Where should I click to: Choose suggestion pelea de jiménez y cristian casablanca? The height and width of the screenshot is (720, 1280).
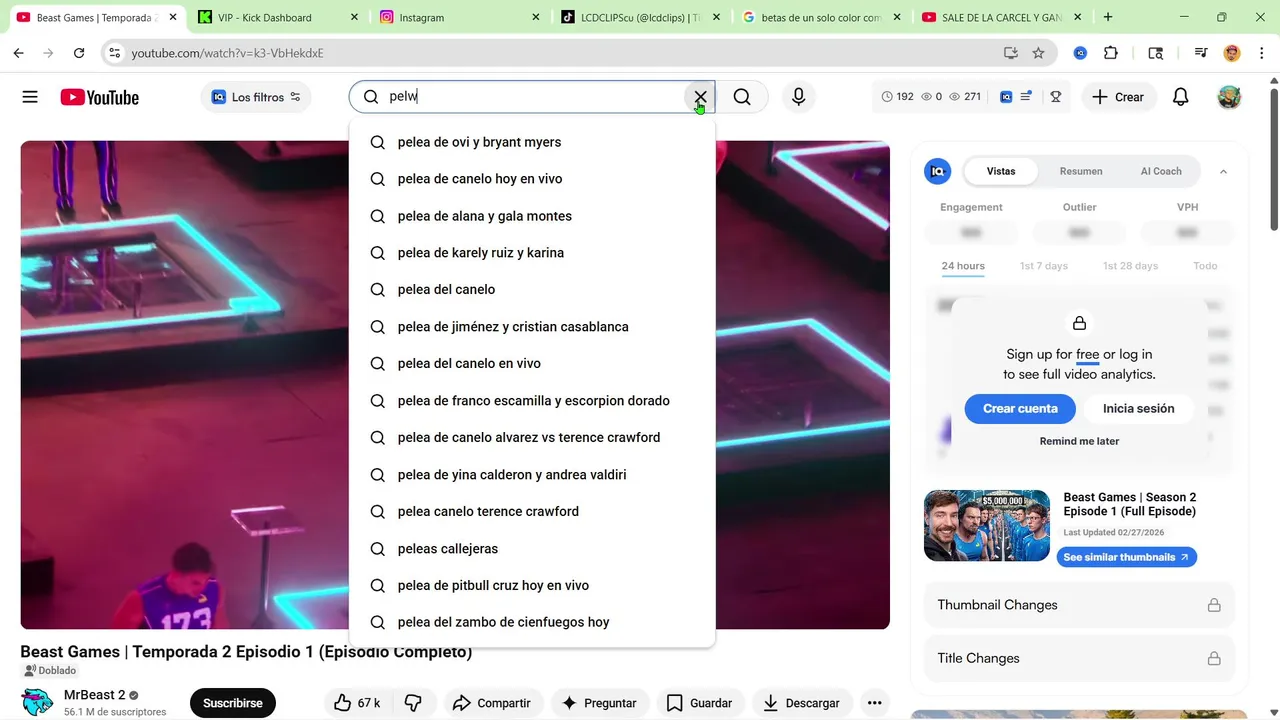tap(532, 327)
